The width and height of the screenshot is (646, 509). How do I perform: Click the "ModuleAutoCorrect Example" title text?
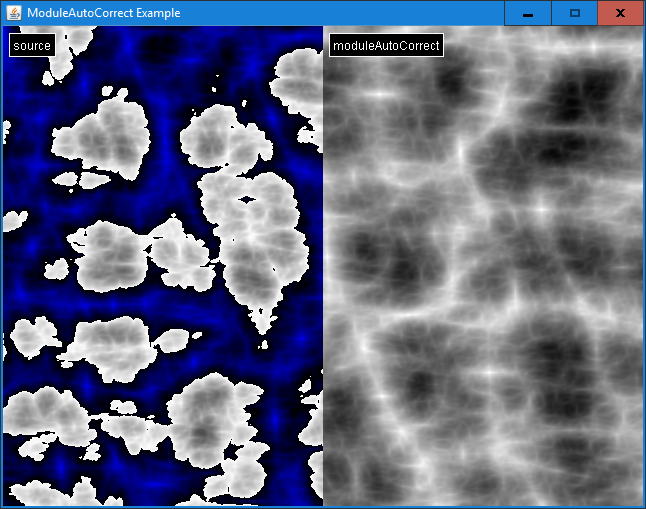[104, 13]
